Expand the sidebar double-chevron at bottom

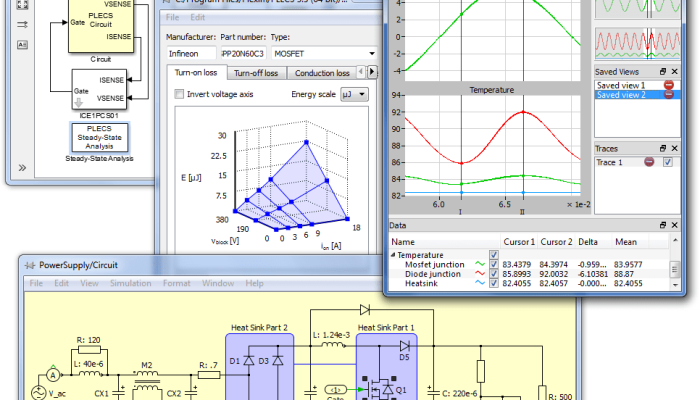pos(22,168)
